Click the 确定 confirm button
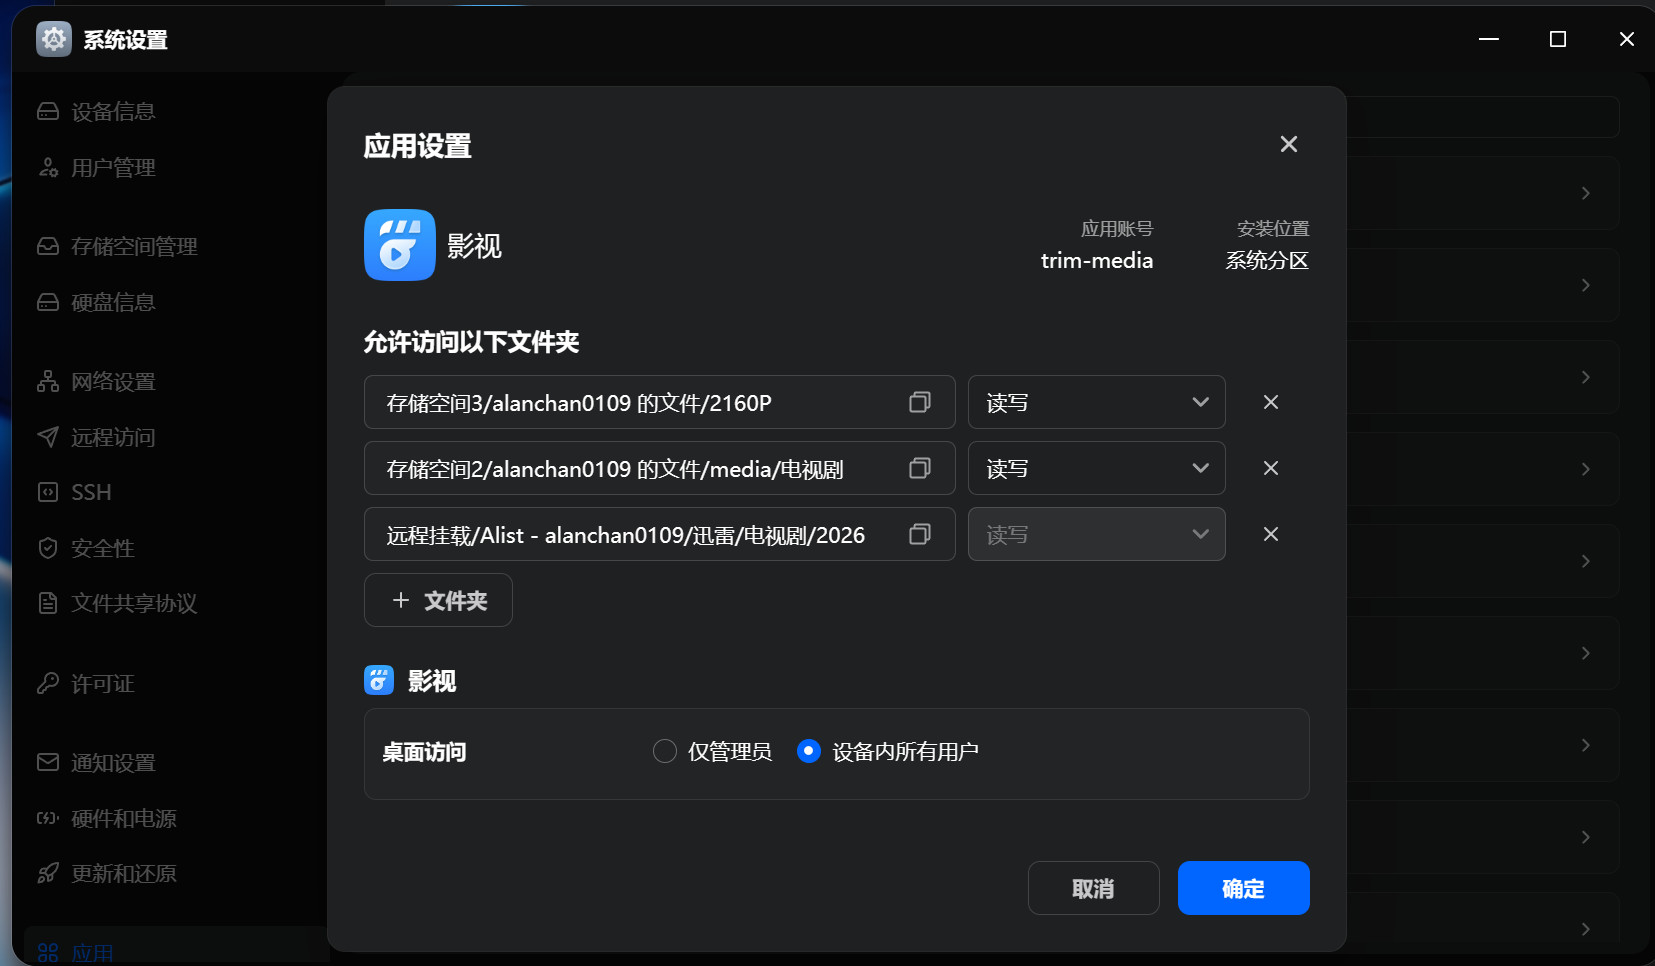Image resolution: width=1655 pixels, height=966 pixels. click(x=1242, y=888)
